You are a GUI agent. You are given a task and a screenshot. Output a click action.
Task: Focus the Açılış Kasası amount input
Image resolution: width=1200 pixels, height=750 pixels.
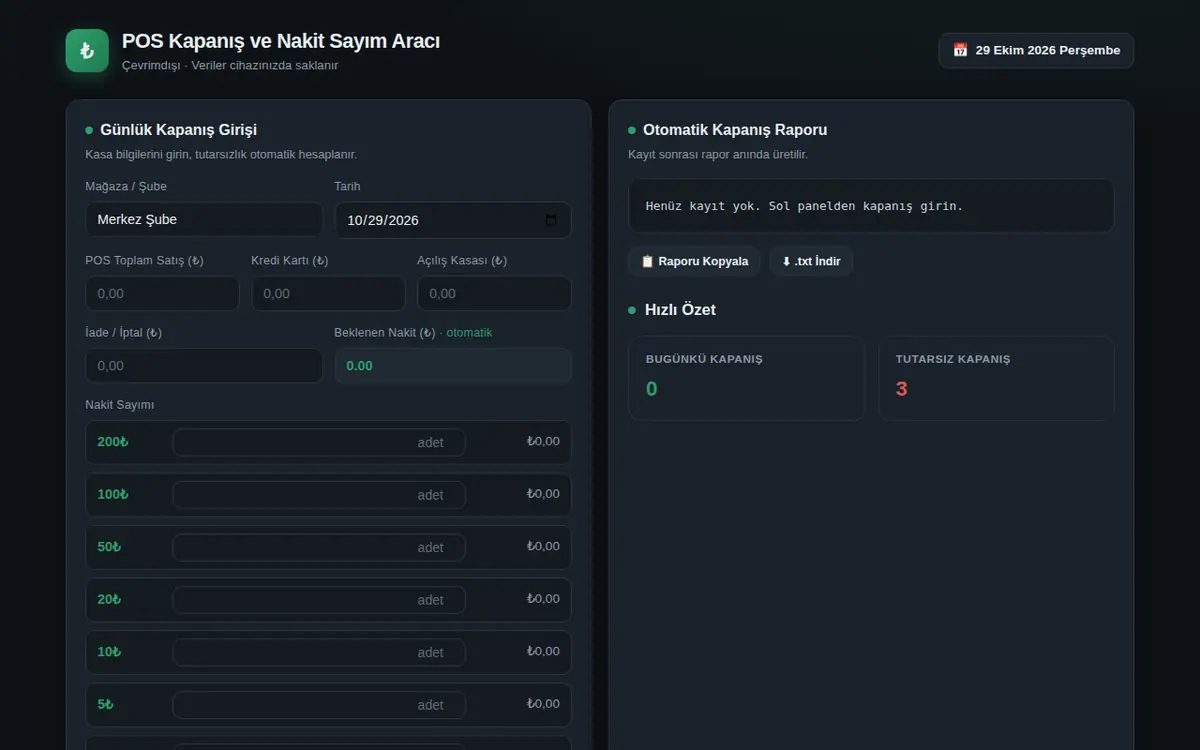(x=494, y=294)
